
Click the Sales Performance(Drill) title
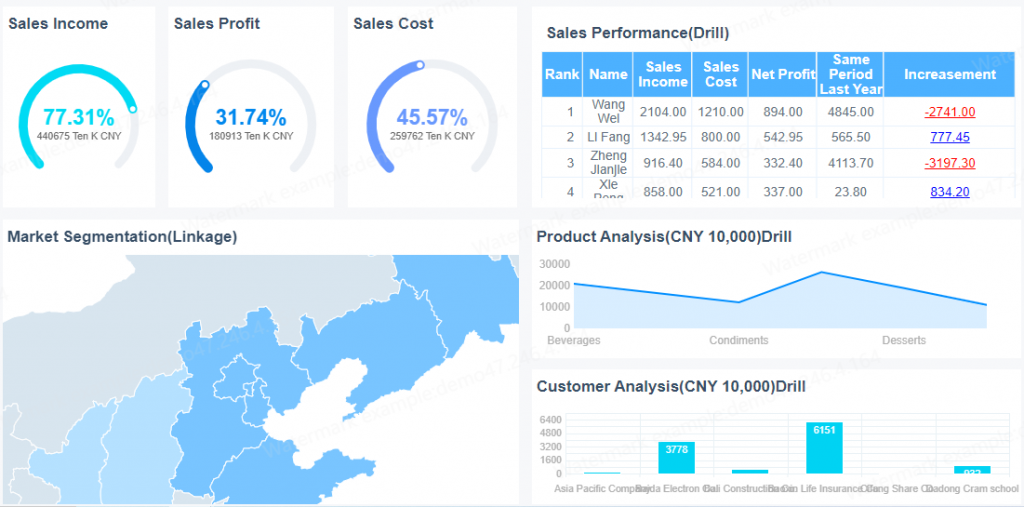tap(637, 33)
